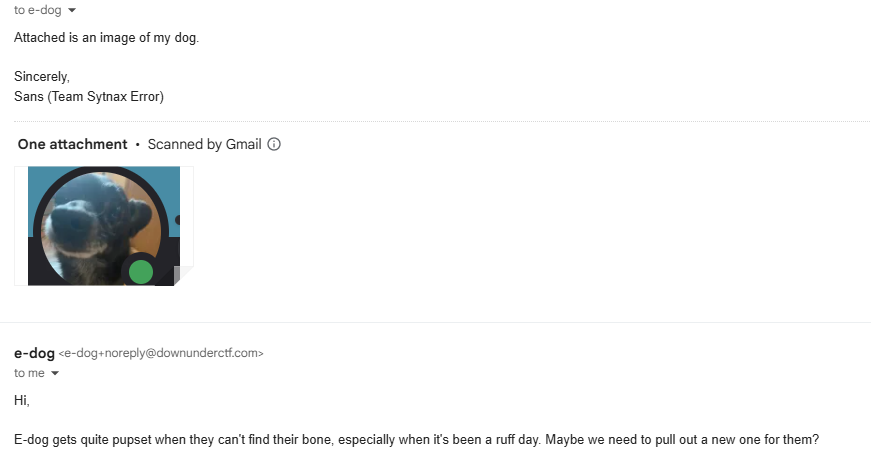Click the green status dot on attachment

point(141,271)
